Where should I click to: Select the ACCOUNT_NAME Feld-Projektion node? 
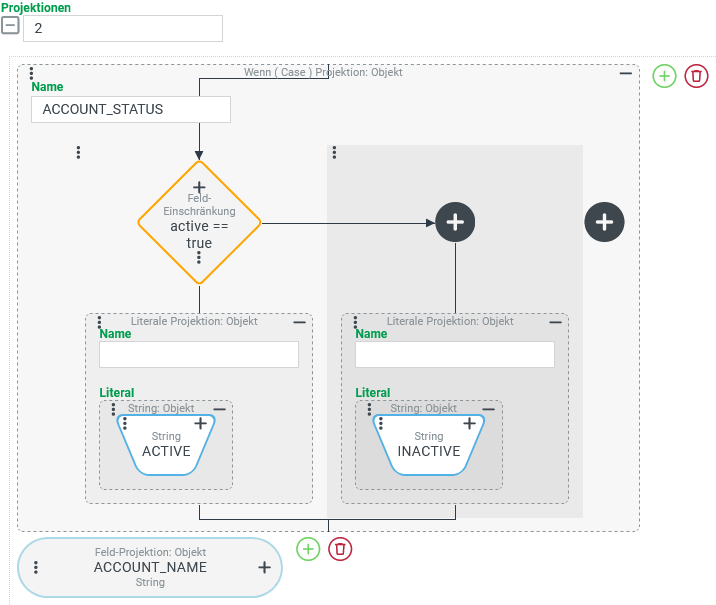pos(150,567)
